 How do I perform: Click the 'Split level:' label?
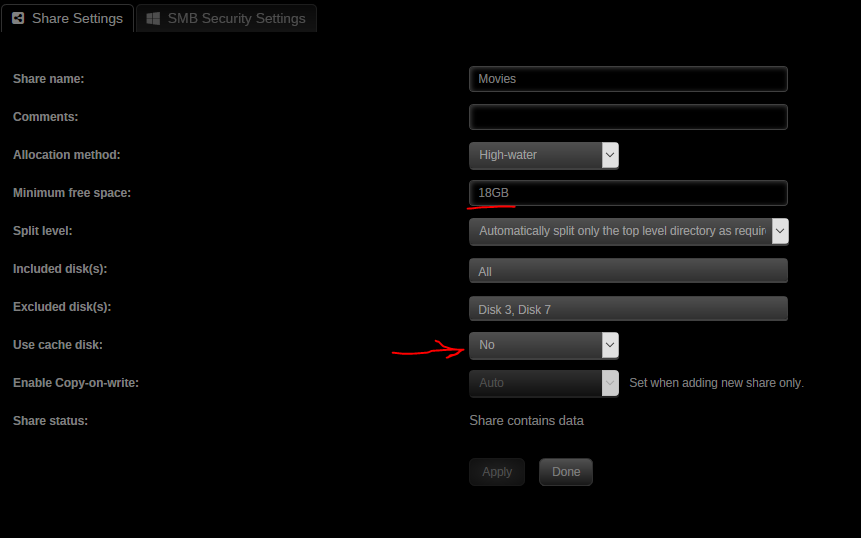point(43,231)
